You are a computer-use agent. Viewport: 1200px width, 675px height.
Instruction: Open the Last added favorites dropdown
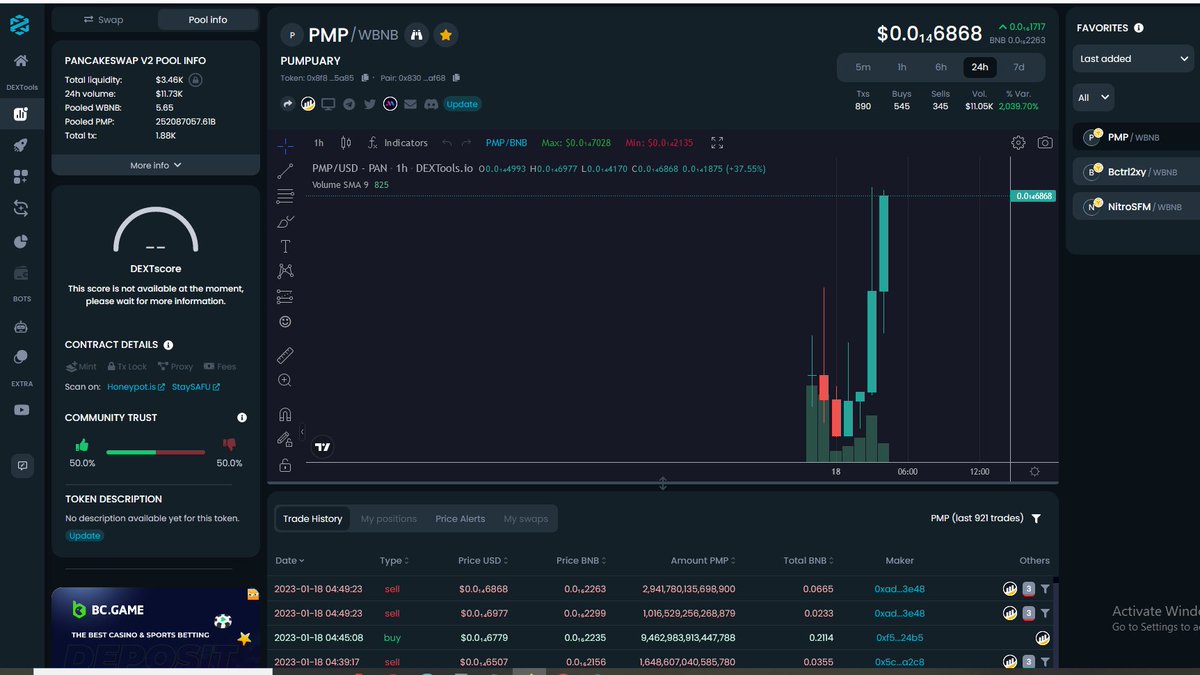click(x=1133, y=59)
